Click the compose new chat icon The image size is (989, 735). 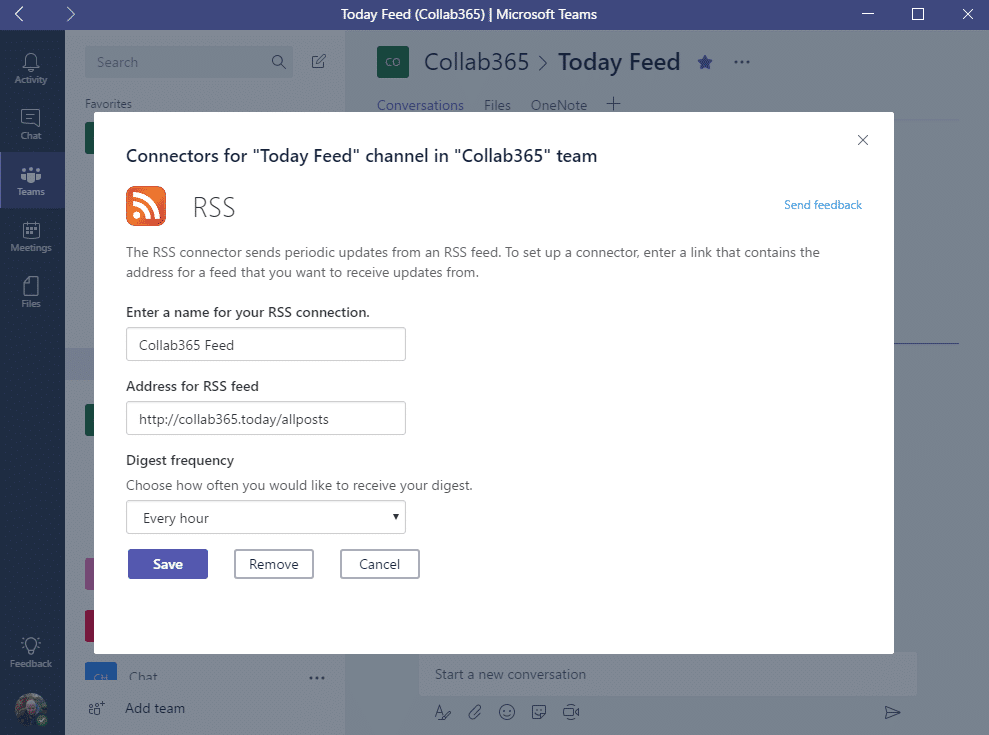coord(319,61)
